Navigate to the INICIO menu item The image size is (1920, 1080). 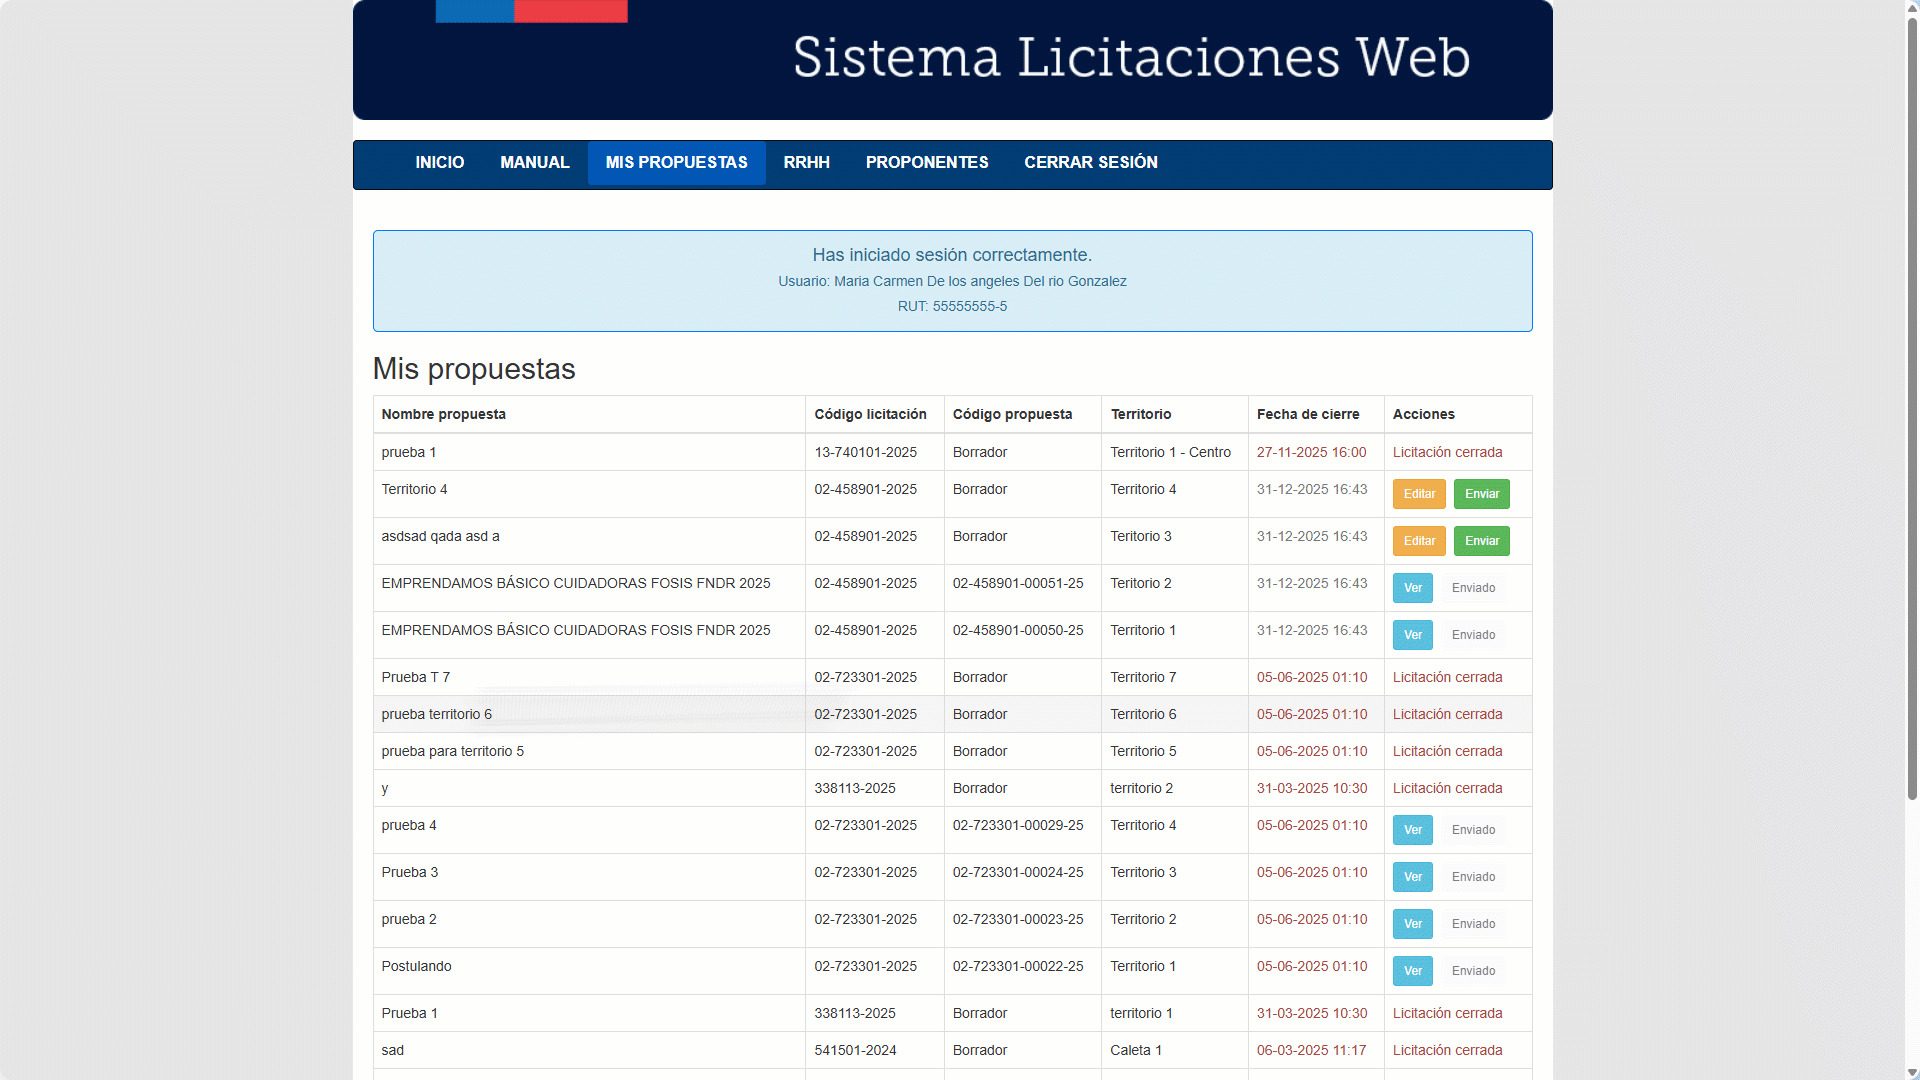(439, 162)
